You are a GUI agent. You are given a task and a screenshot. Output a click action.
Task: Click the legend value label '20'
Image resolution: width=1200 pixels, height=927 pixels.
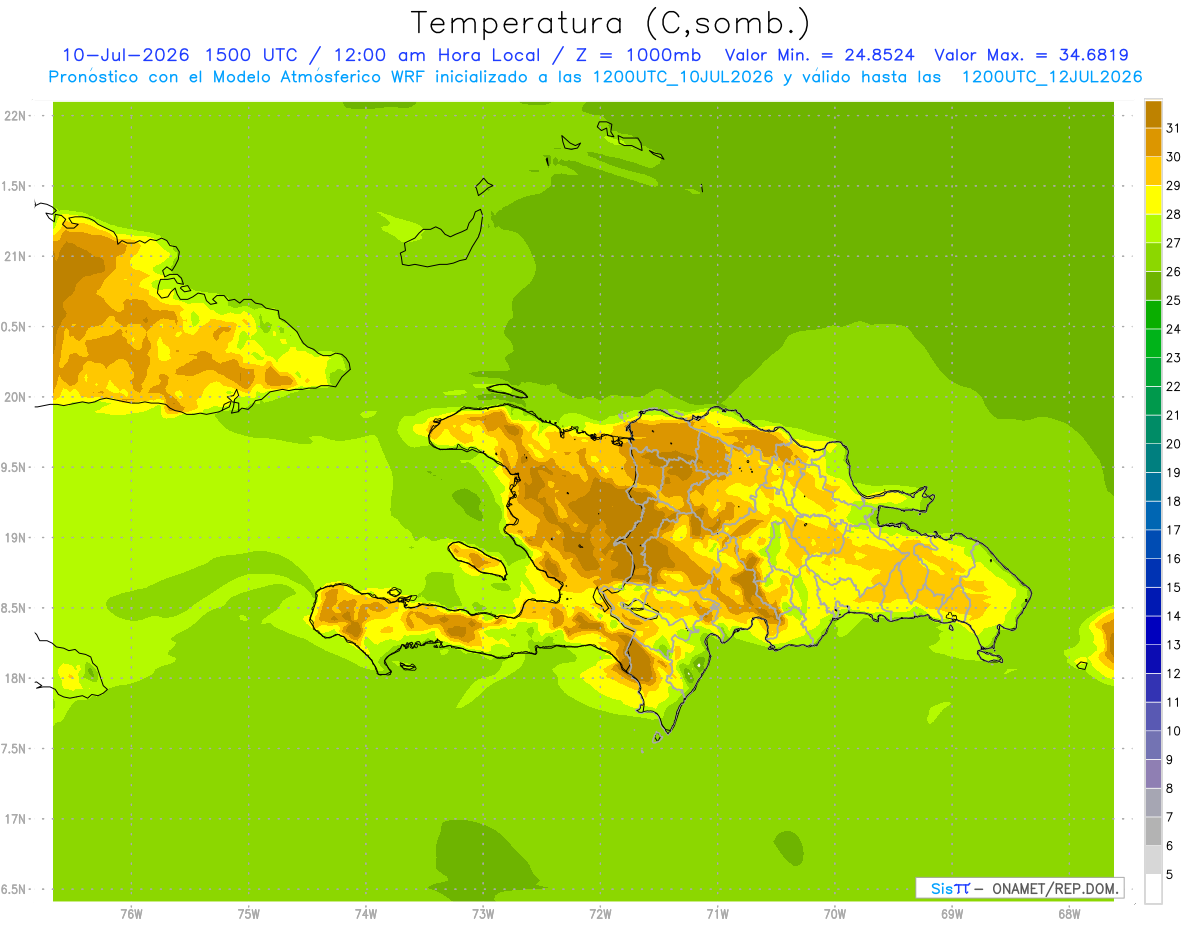tap(1174, 444)
